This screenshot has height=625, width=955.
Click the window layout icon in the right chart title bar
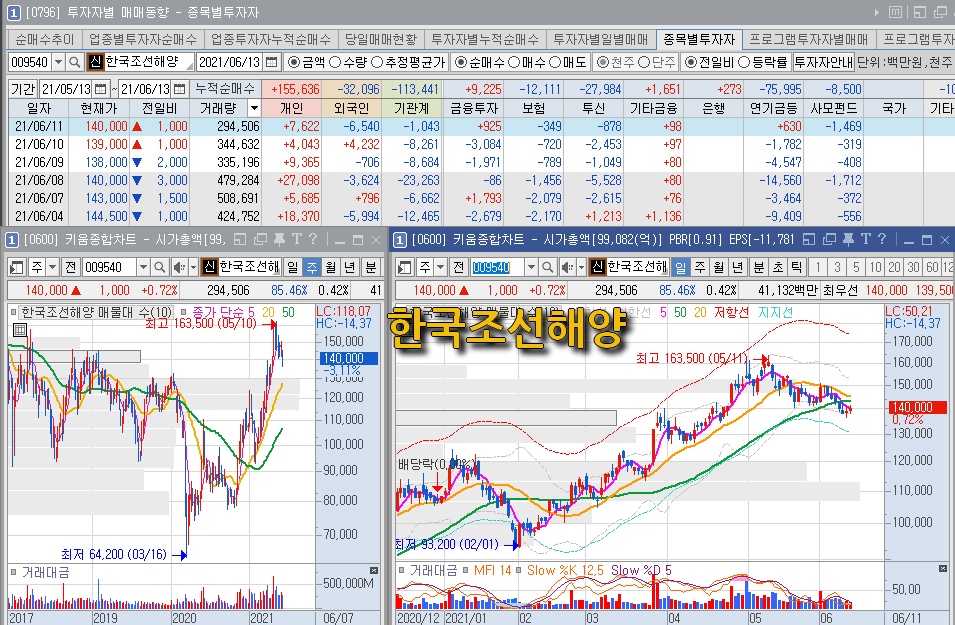point(809,239)
